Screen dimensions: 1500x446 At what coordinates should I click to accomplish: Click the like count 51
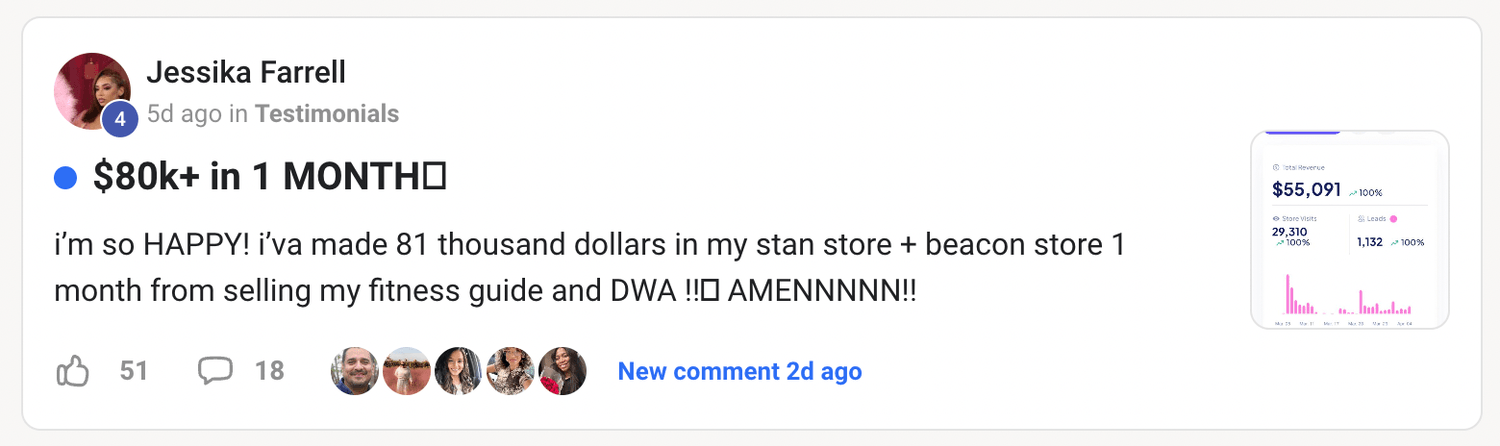(133, 371)
